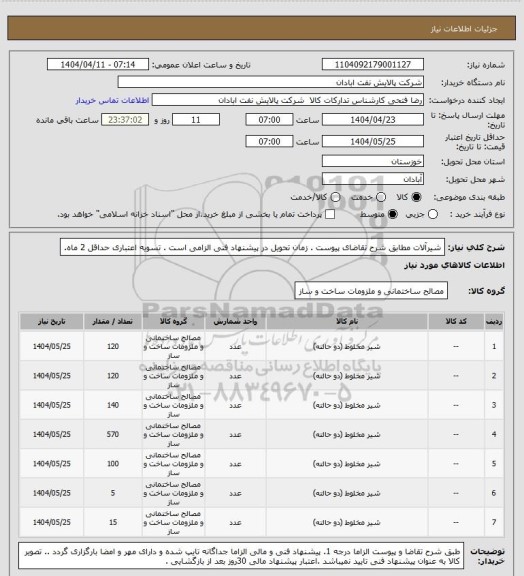The image size is (524, 576).
Task: Click the quantity 15 cell in row 7
Action: [113, 522]
